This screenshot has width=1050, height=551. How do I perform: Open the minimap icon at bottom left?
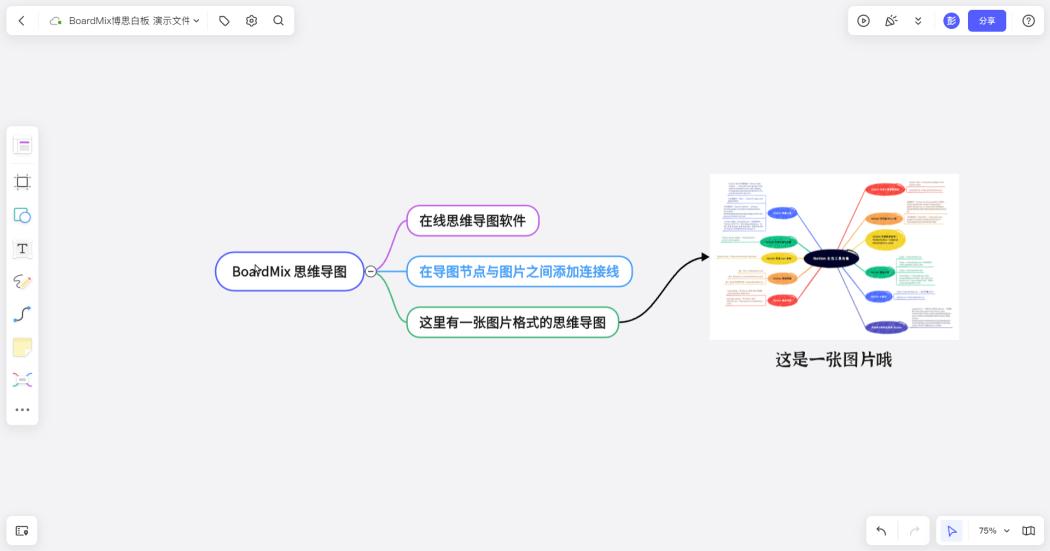click(x=22, y=531)
